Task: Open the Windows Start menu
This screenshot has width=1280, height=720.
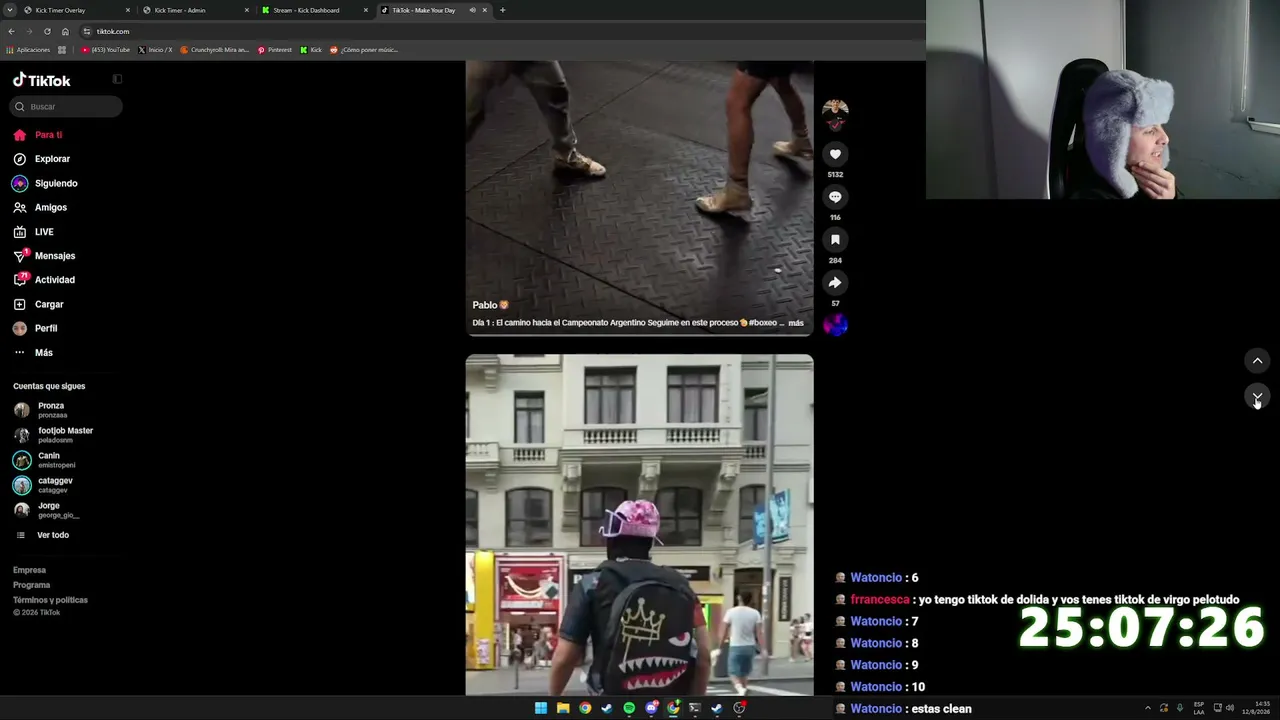Action: pos(541,708)
